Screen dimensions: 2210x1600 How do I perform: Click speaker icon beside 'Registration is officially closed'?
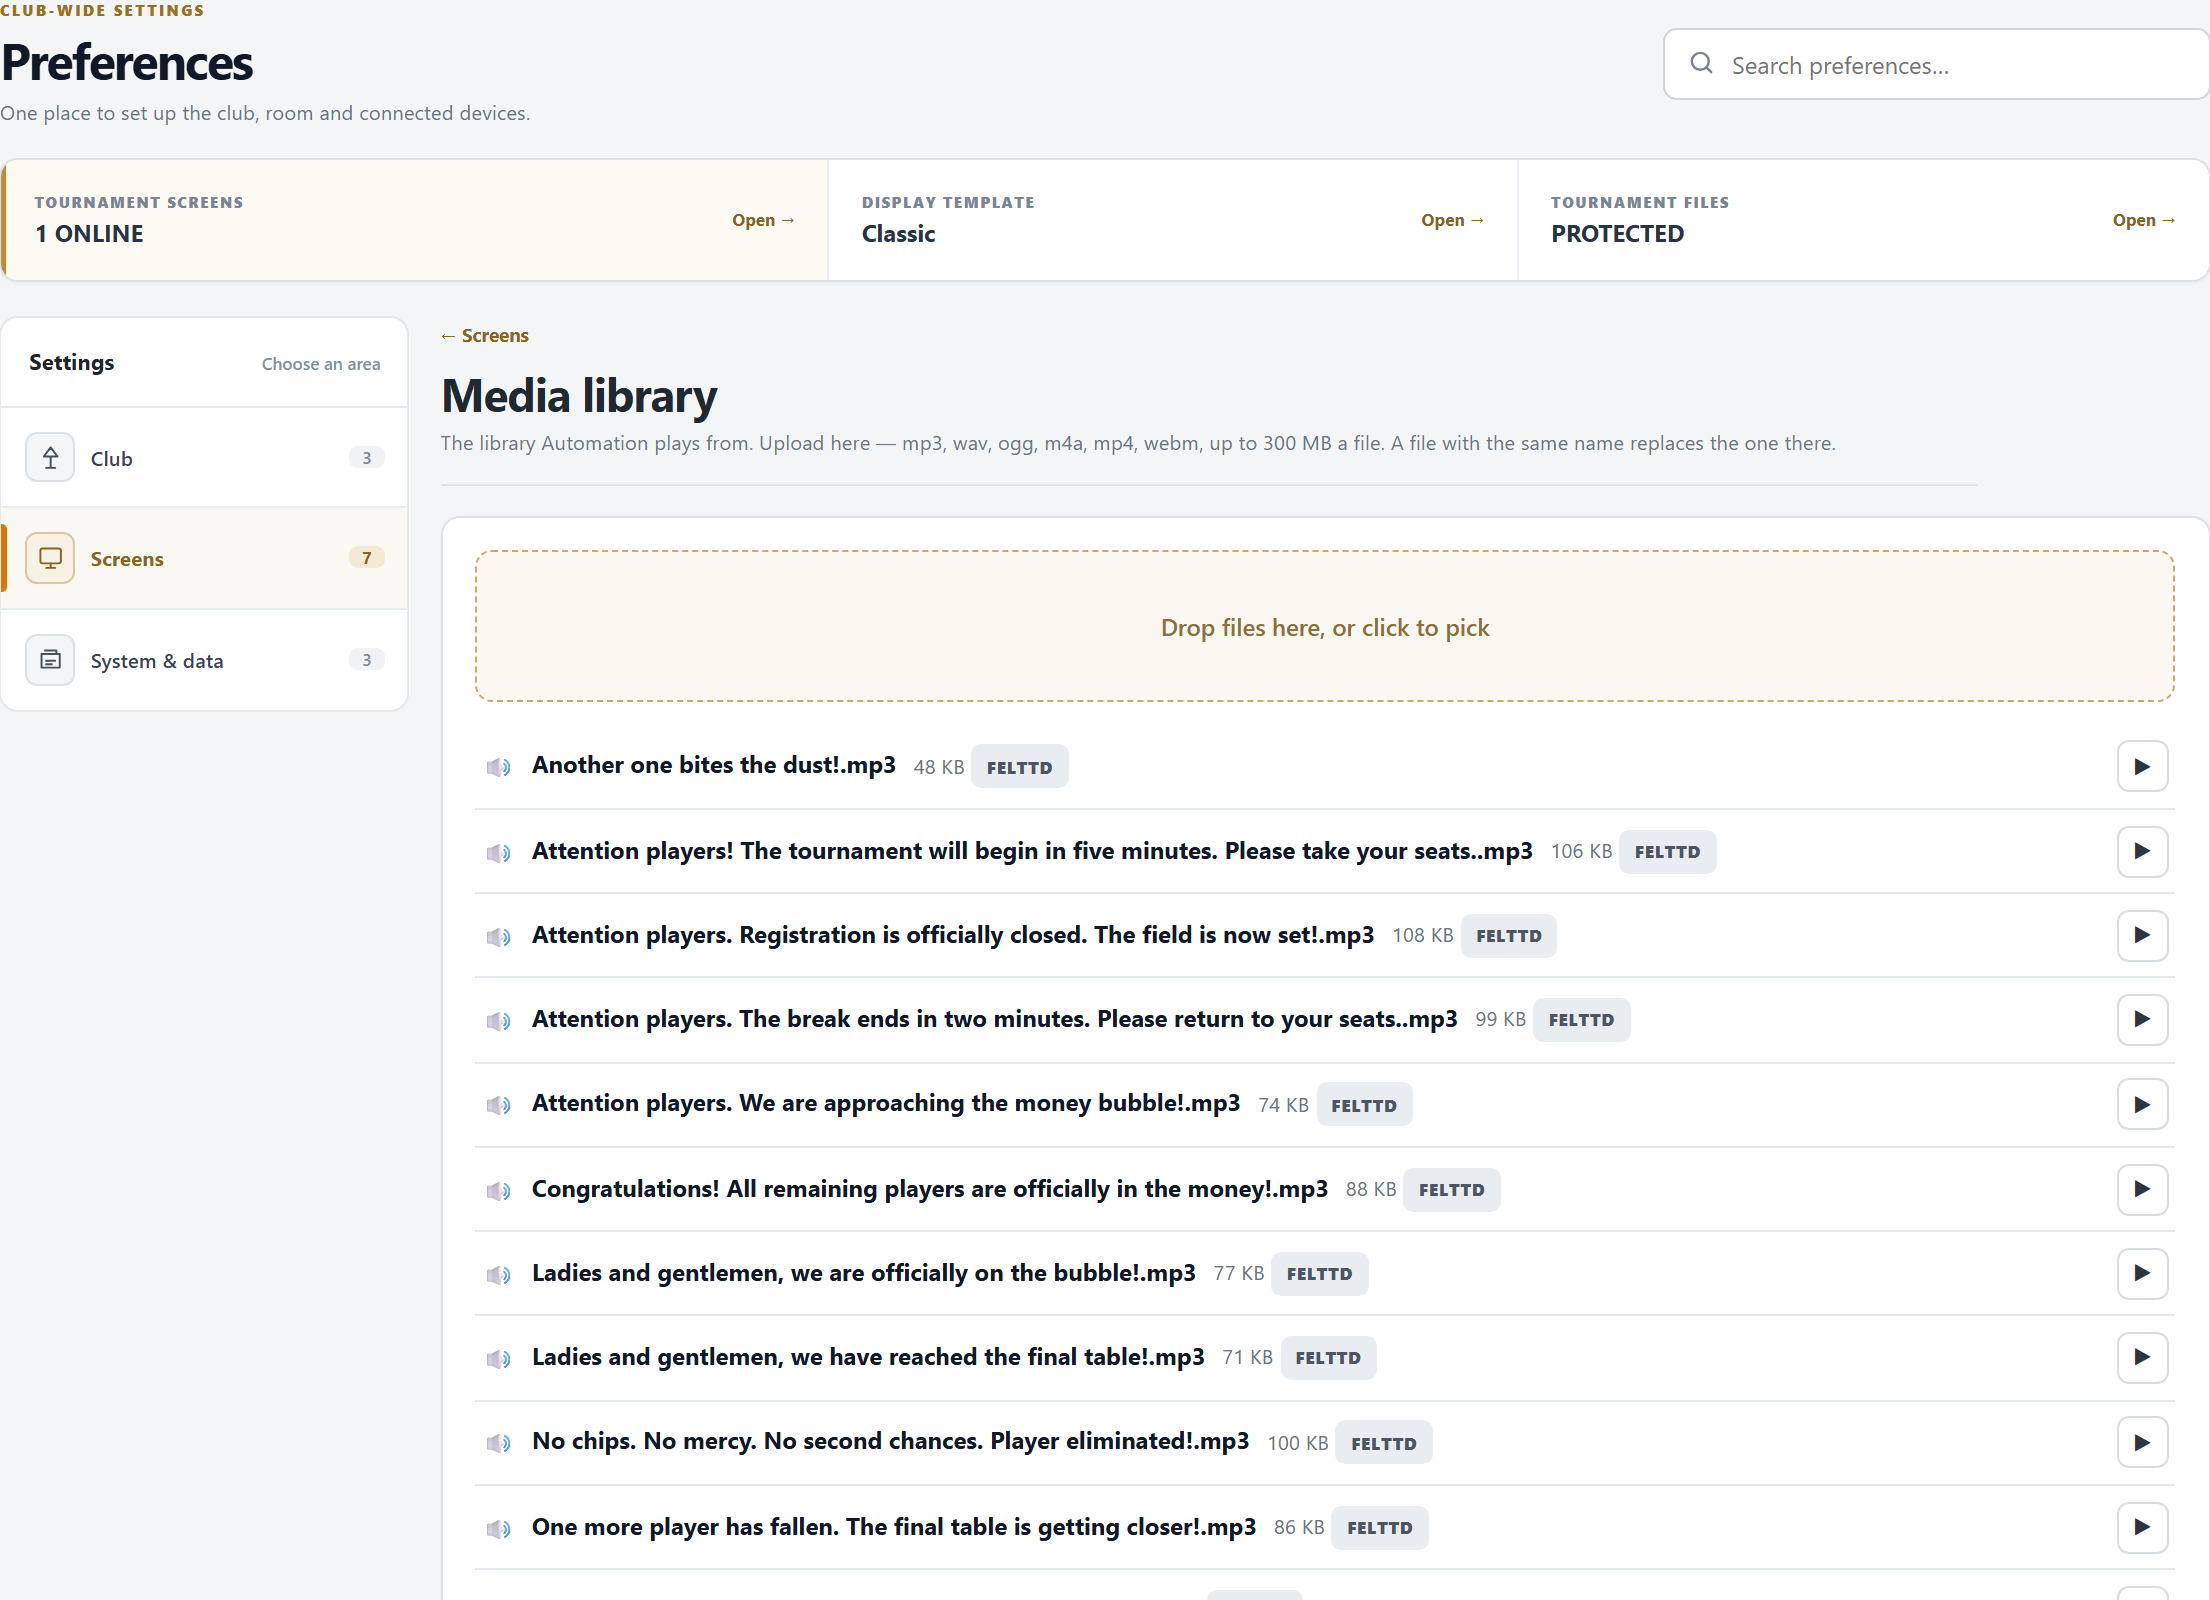[498, 937]
